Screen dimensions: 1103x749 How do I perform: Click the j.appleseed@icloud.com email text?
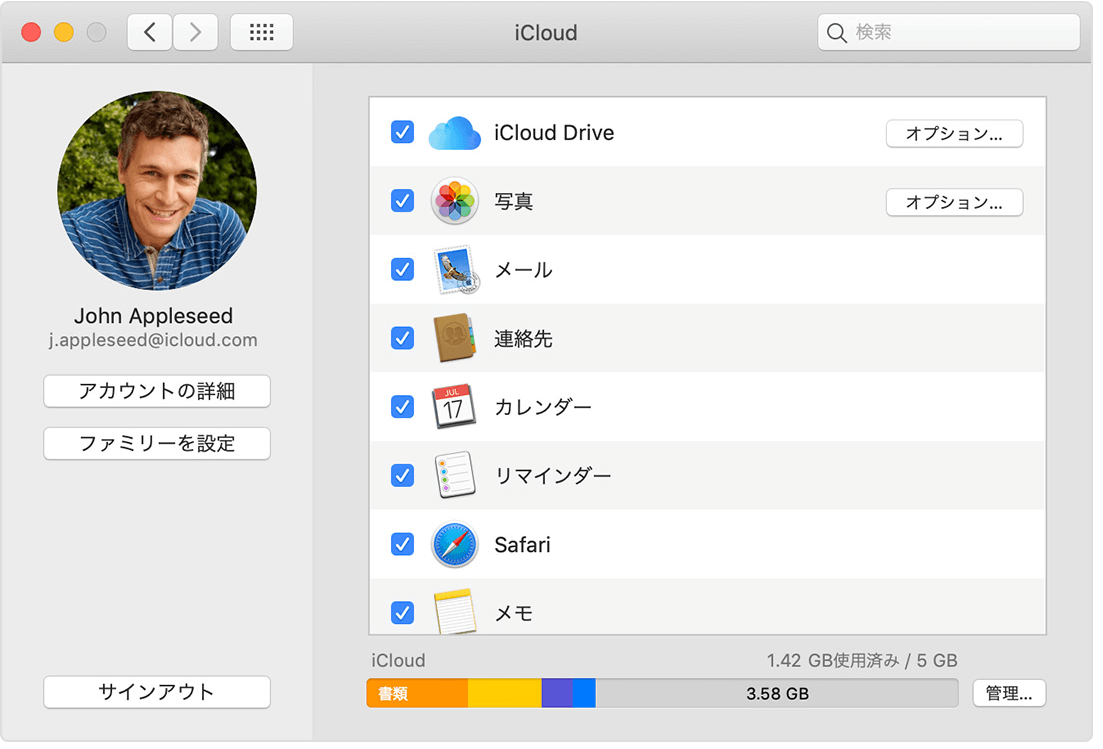point(153,340)
